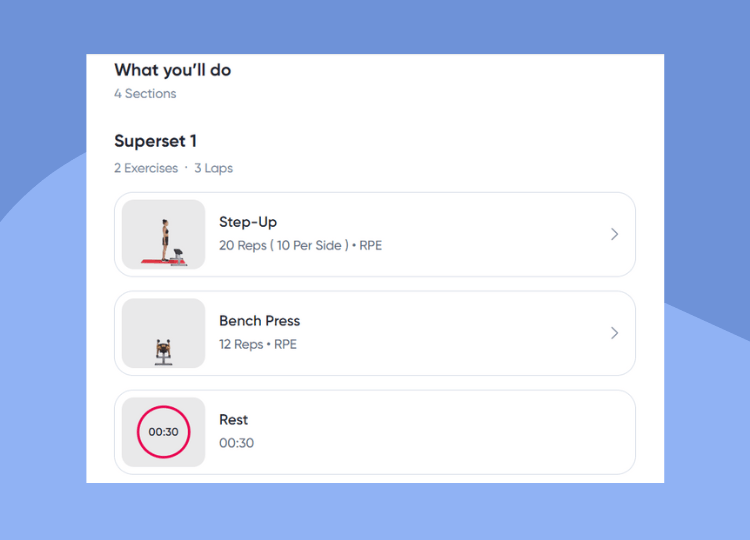Click the Rest card title
Image resolution: width=750 pixels, height=540 pixels.
point(233,419)
